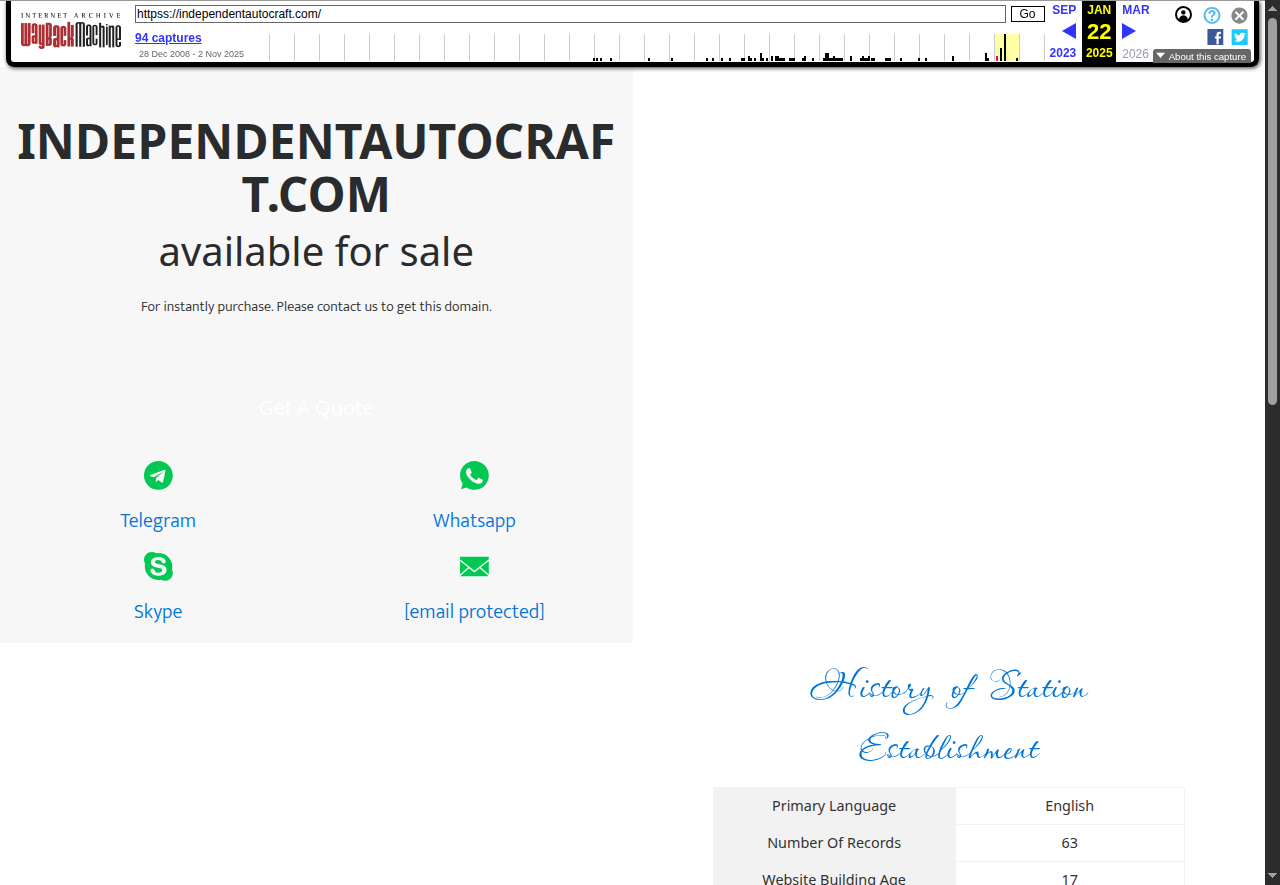Image resolution: width=1280 pixels, height=885 pixels.
Task: Click the green email envelope icon
Action: 474,567
